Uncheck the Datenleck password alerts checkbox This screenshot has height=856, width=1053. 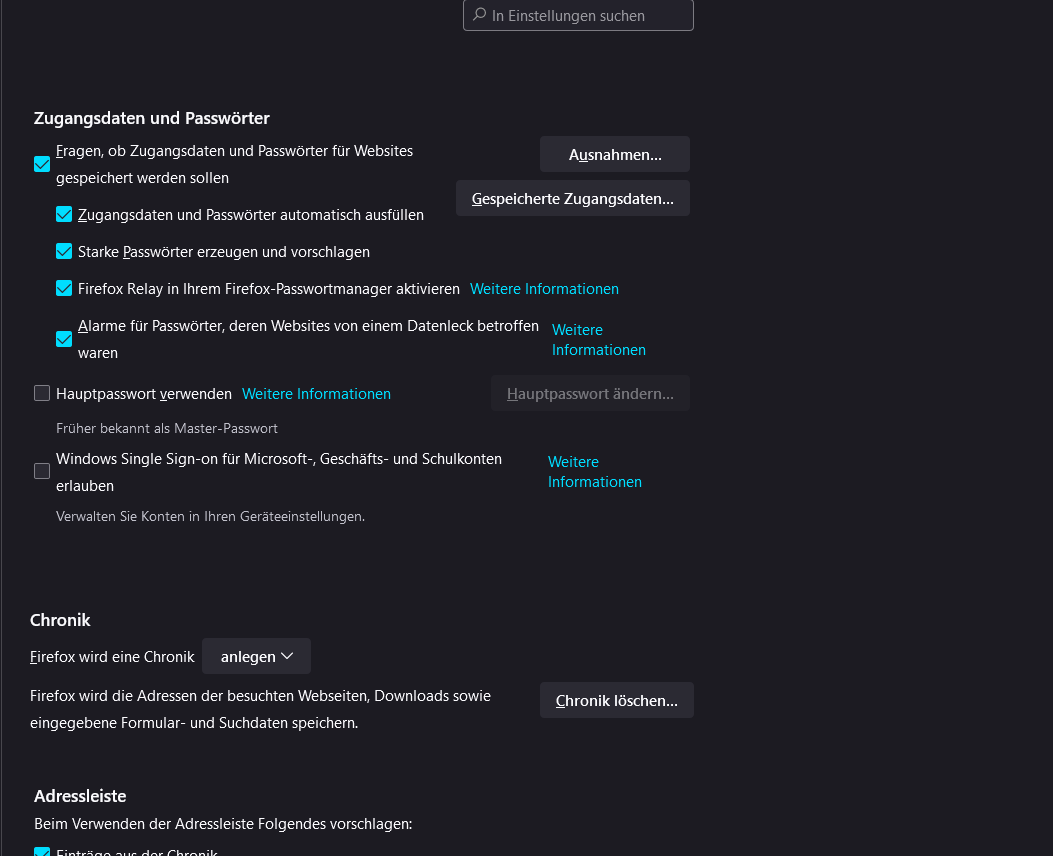[x=64, y=339]
